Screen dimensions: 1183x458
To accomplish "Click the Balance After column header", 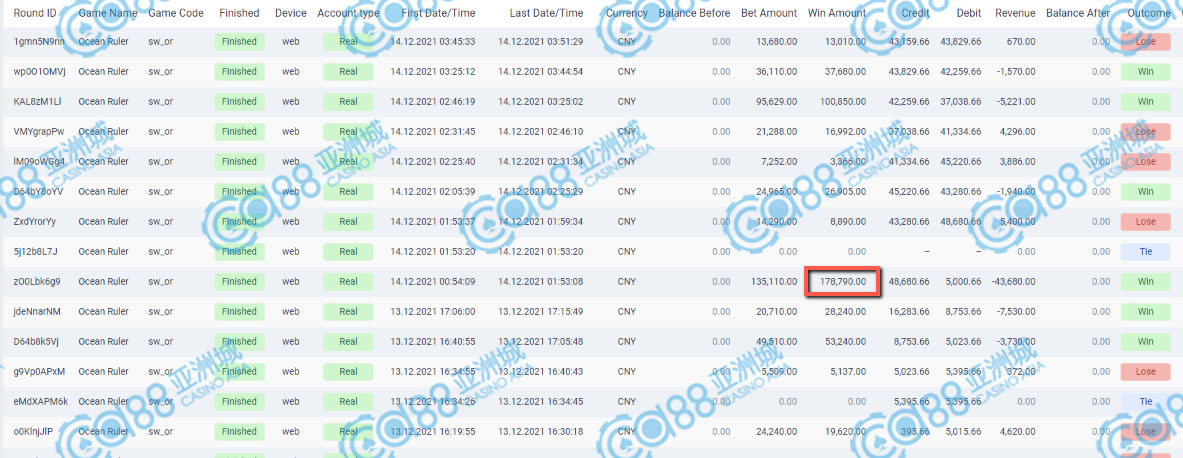I will pos(1078,13).
